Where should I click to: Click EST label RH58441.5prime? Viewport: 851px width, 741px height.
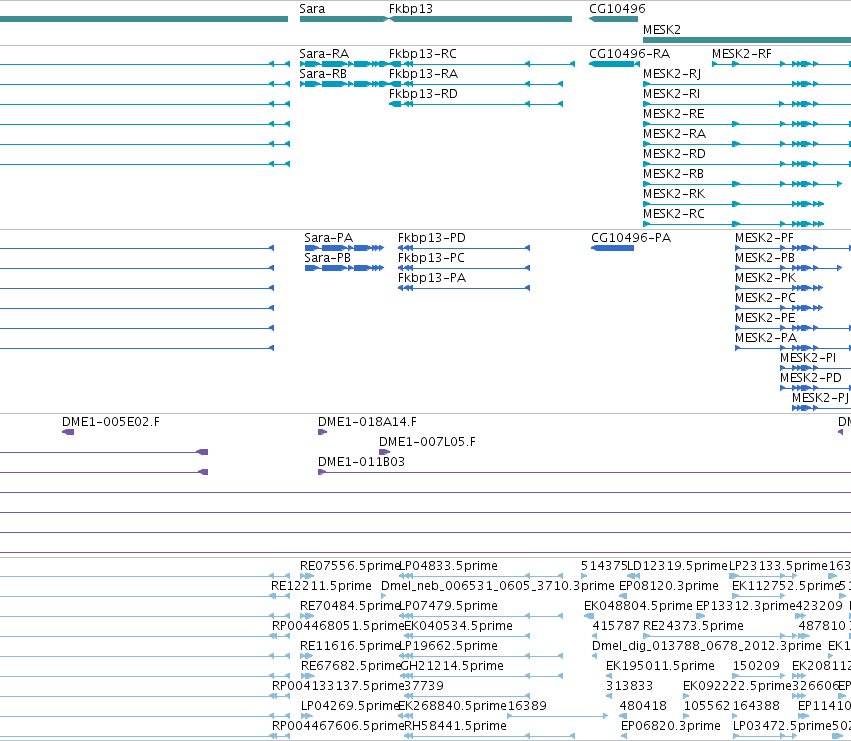coord(455,726)
